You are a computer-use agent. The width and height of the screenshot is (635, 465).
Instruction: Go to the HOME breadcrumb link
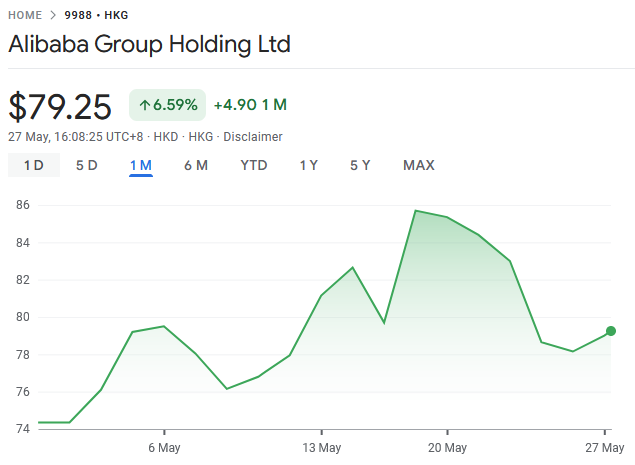[x=25, y=16]
